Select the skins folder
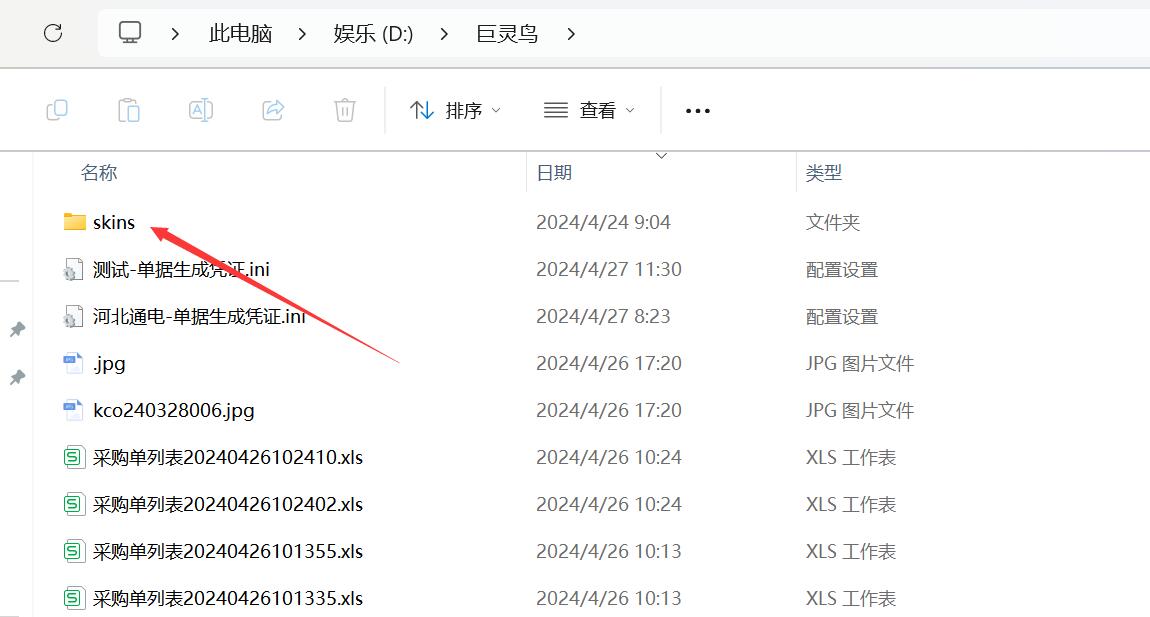Screen dimensions: 1150x617 coord(113,222)
